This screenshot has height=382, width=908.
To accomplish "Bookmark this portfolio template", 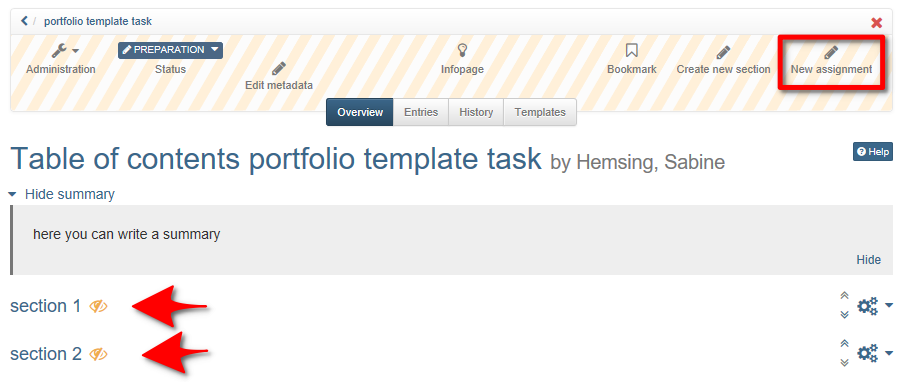I will pyautogui.click(x=632, y=51).
